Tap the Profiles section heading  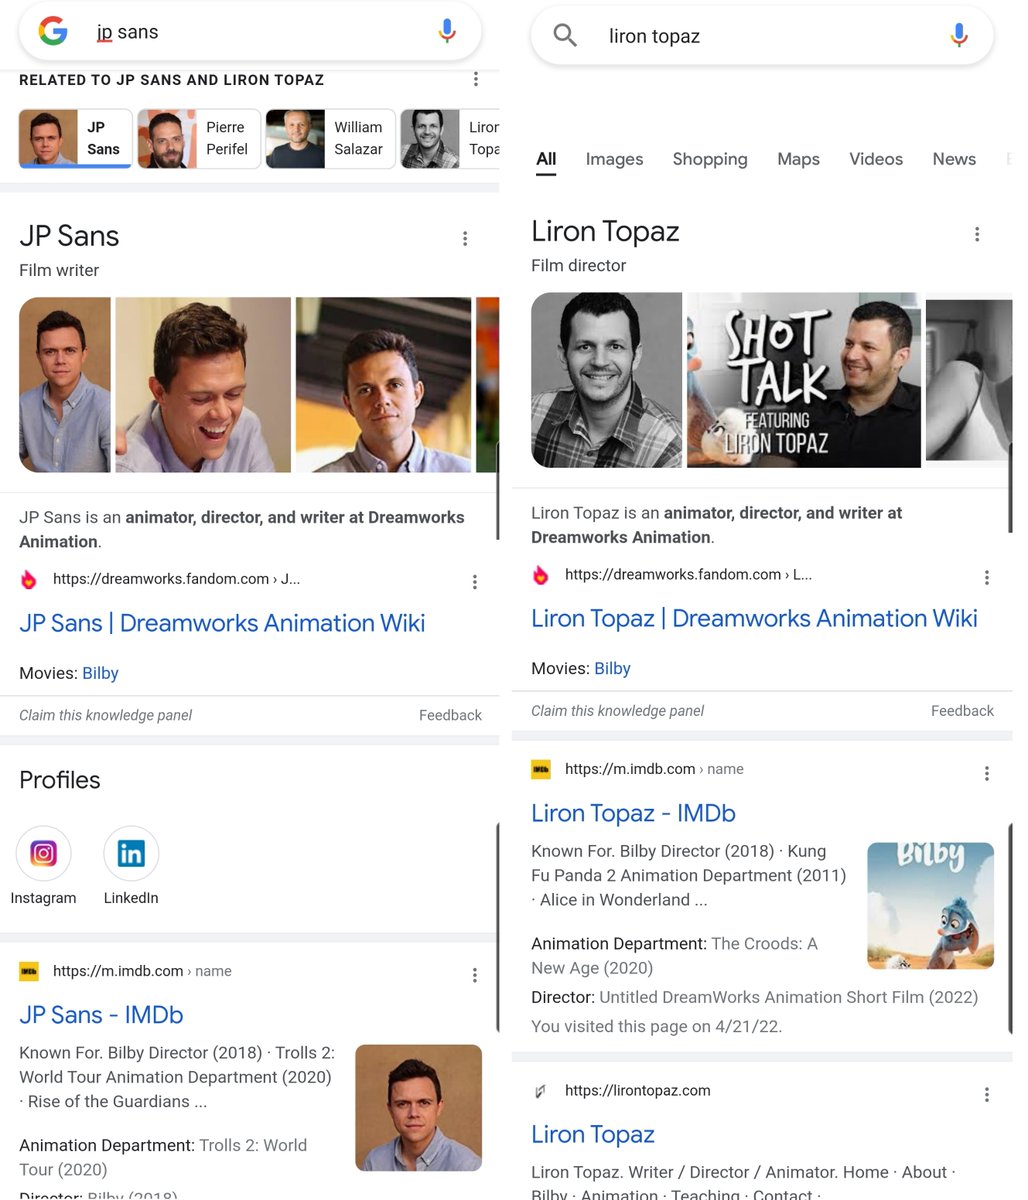pos(60,780)
